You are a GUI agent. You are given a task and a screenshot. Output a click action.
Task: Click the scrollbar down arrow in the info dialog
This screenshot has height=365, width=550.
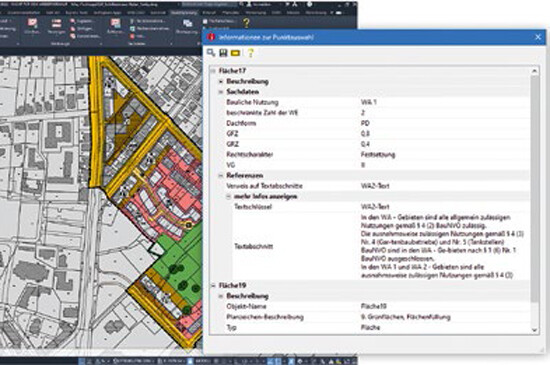pyautogui.click(x=535, y=330)
